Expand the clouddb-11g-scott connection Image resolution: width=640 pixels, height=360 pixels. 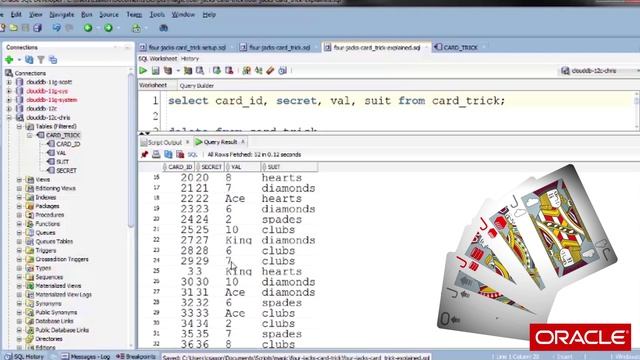(9, 82)
